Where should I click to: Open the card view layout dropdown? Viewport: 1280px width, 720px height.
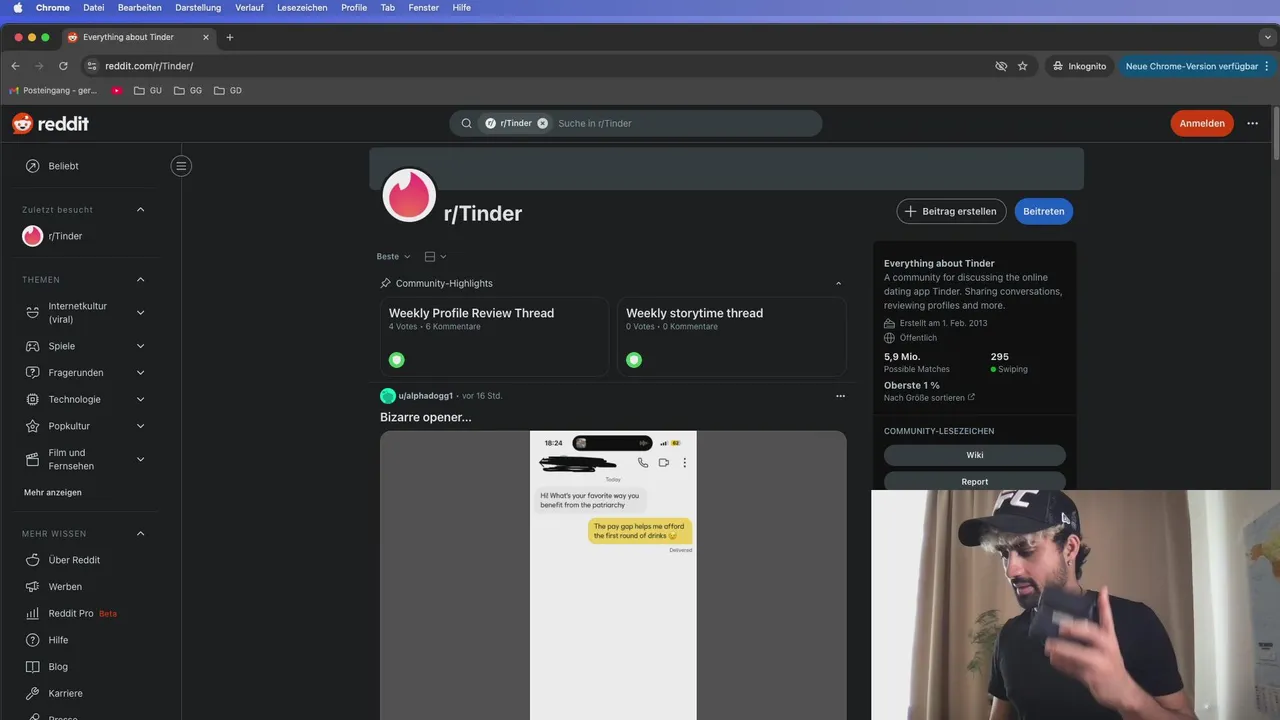(x=435, y=257)
